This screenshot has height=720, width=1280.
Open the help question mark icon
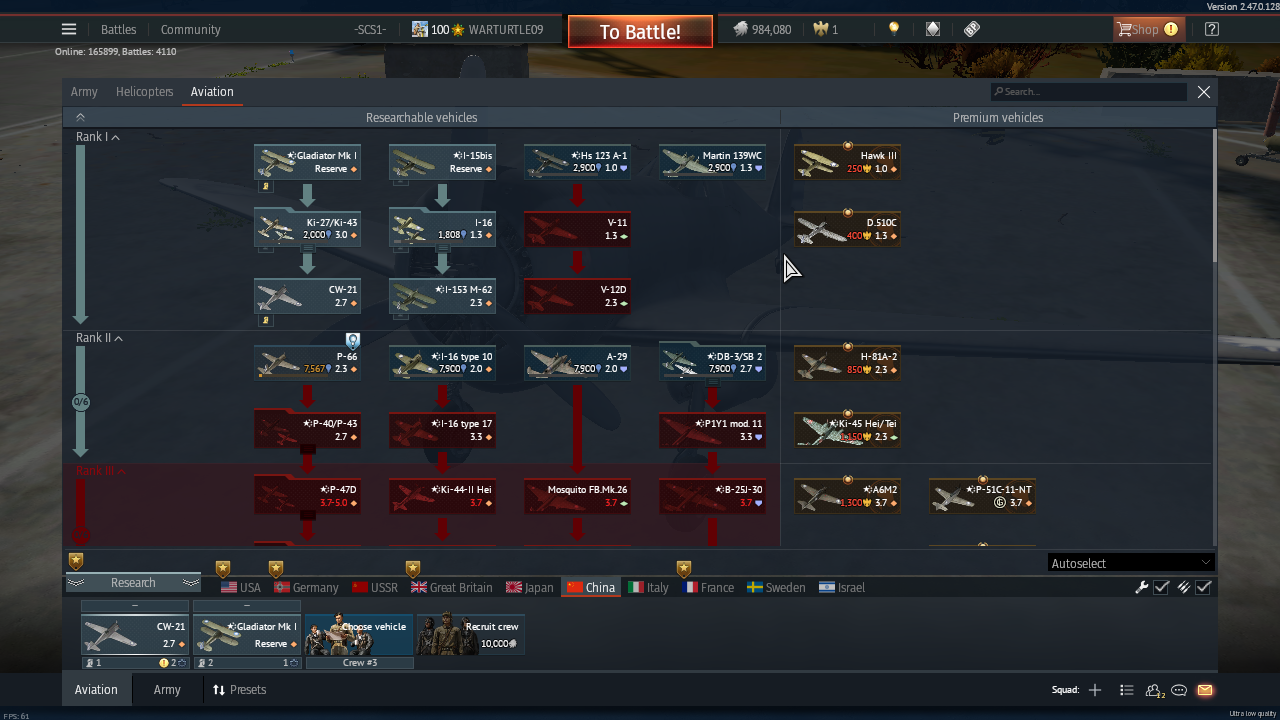pos(1212,29)
